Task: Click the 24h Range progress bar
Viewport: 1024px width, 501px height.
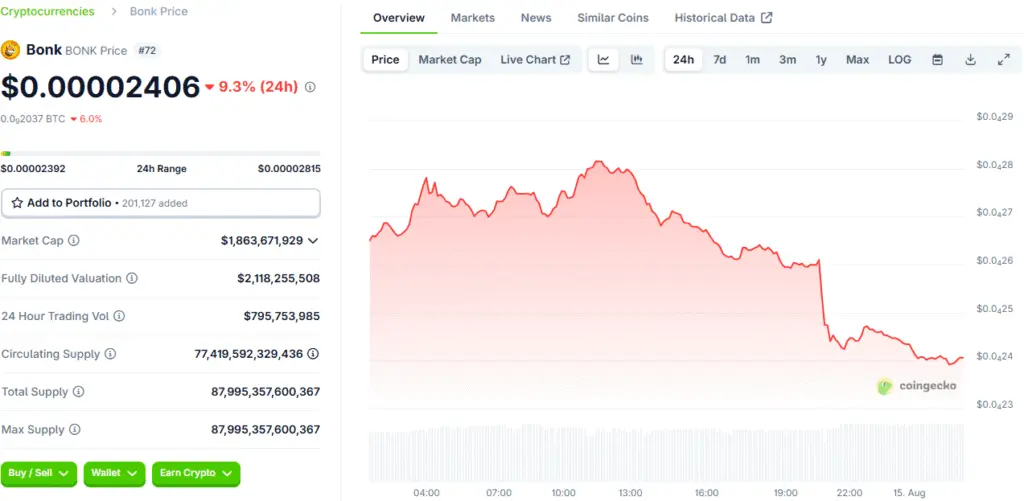Action: 161,154
